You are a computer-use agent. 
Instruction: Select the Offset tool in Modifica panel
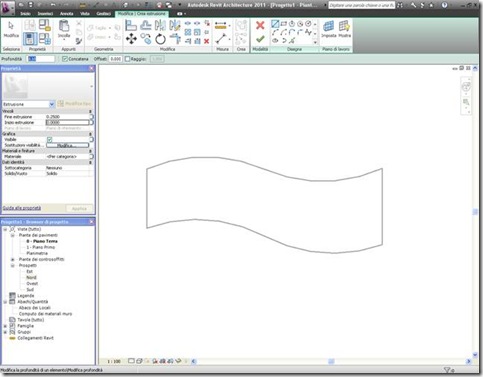146,25
